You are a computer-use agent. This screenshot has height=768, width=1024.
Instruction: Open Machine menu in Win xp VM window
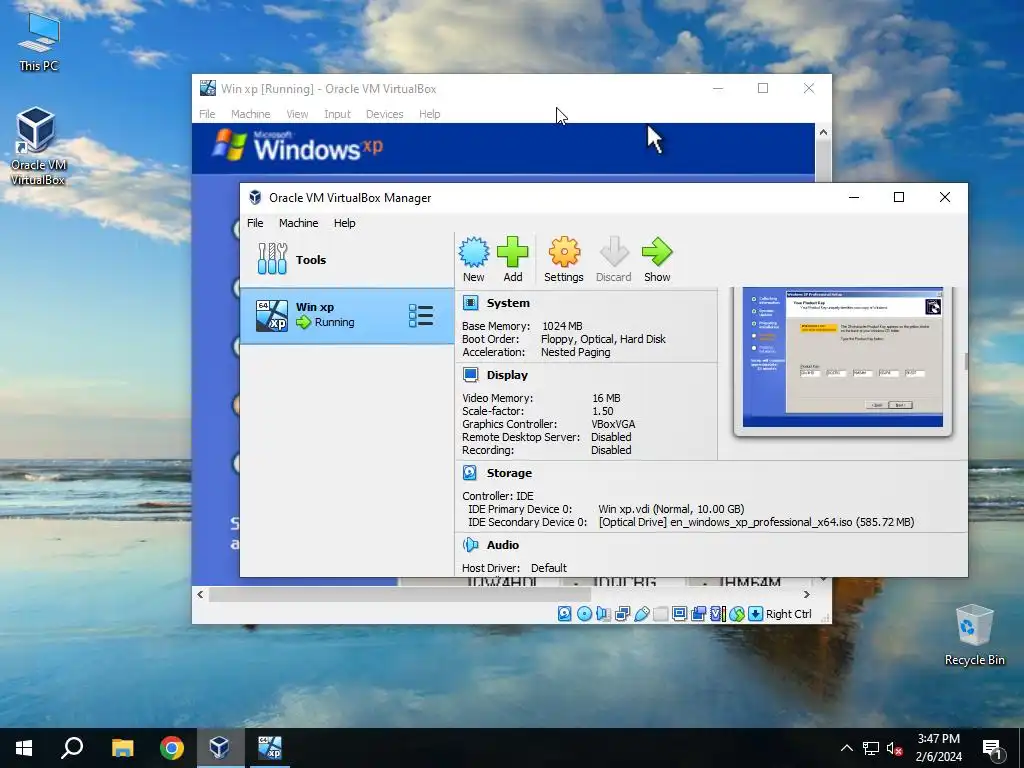tap(250, 114)
